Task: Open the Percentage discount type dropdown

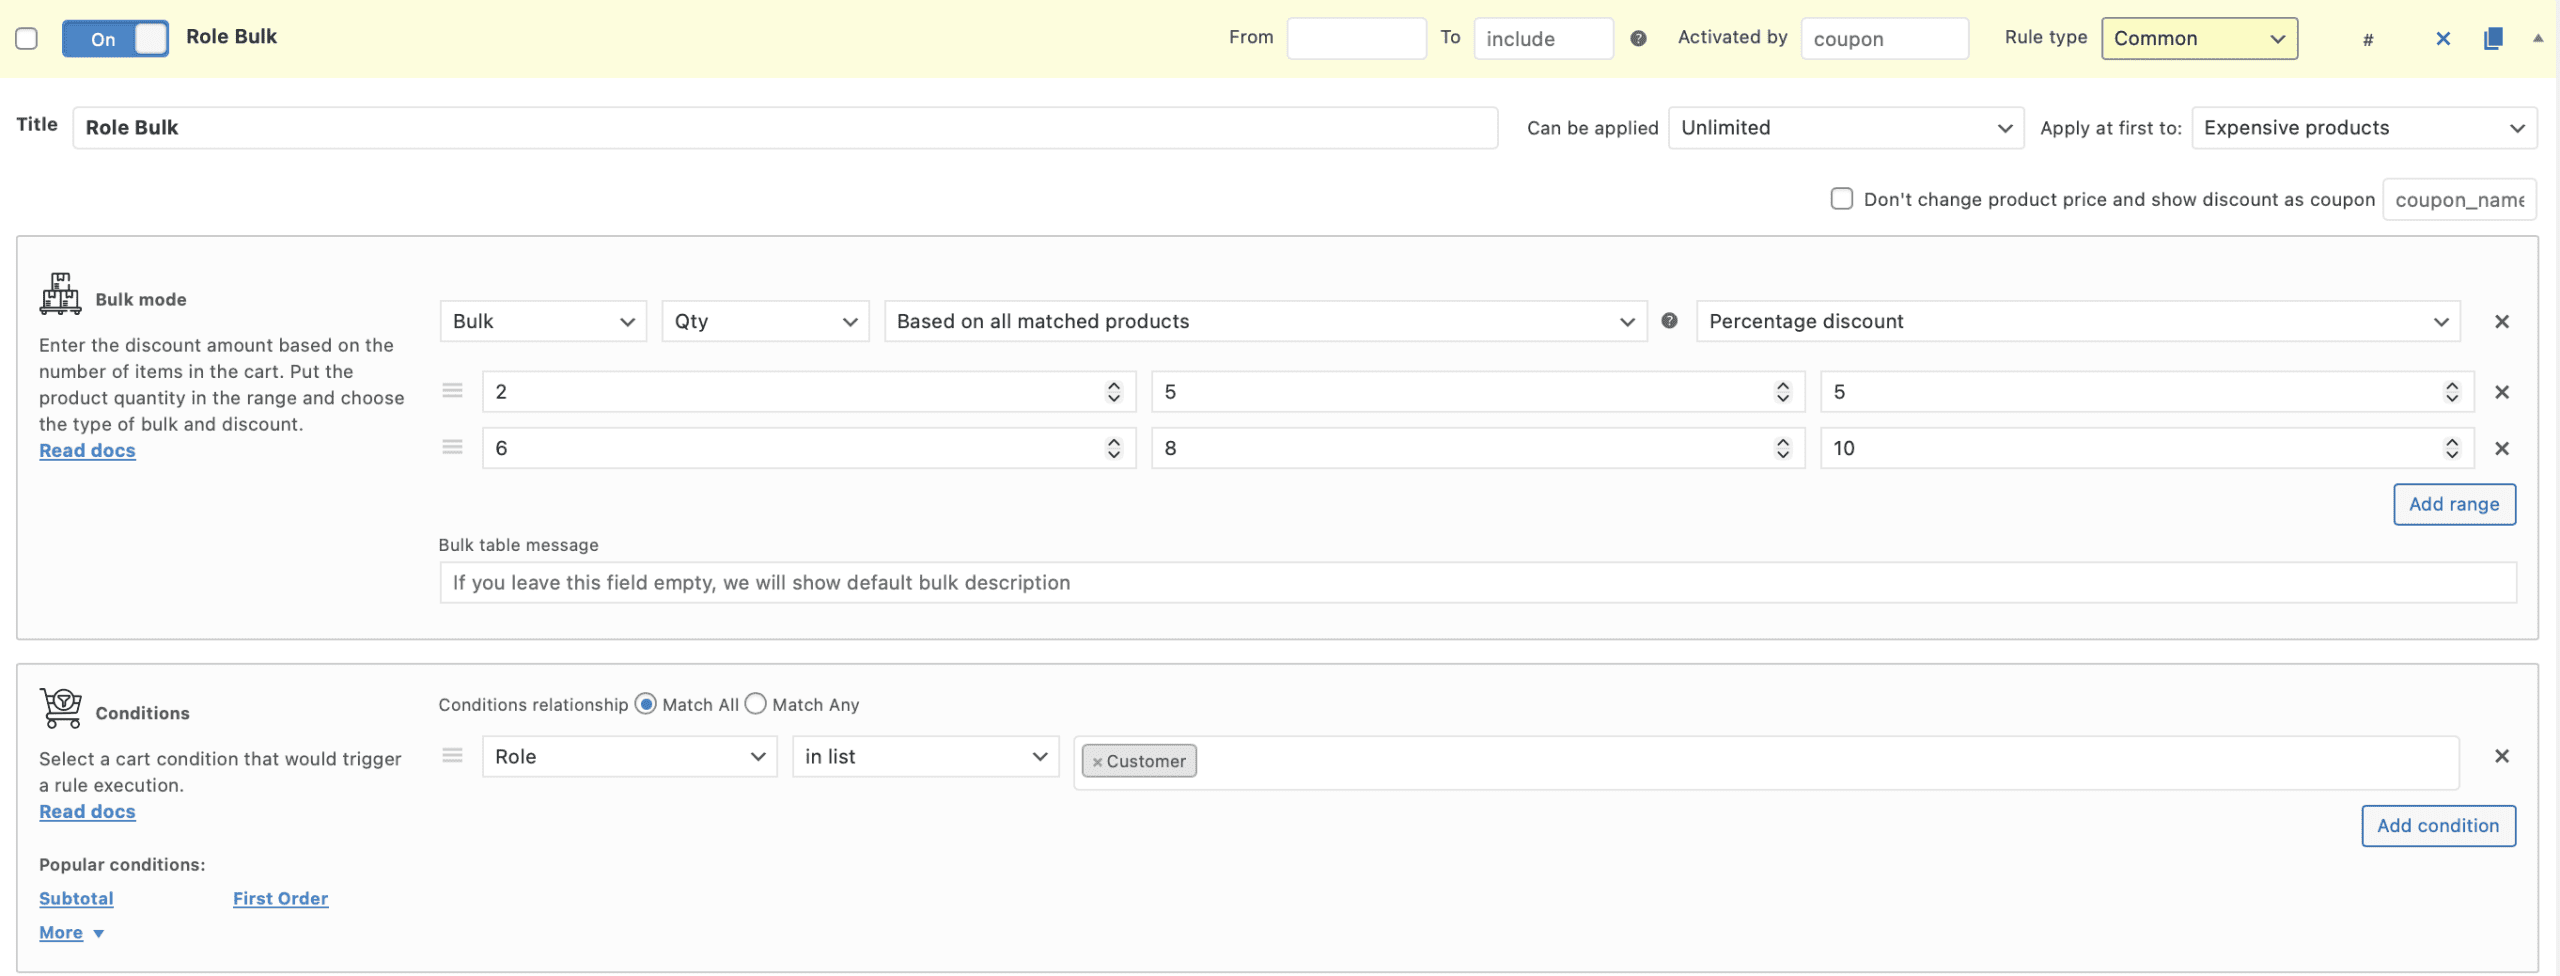Action: click(x=2077, y=322)
